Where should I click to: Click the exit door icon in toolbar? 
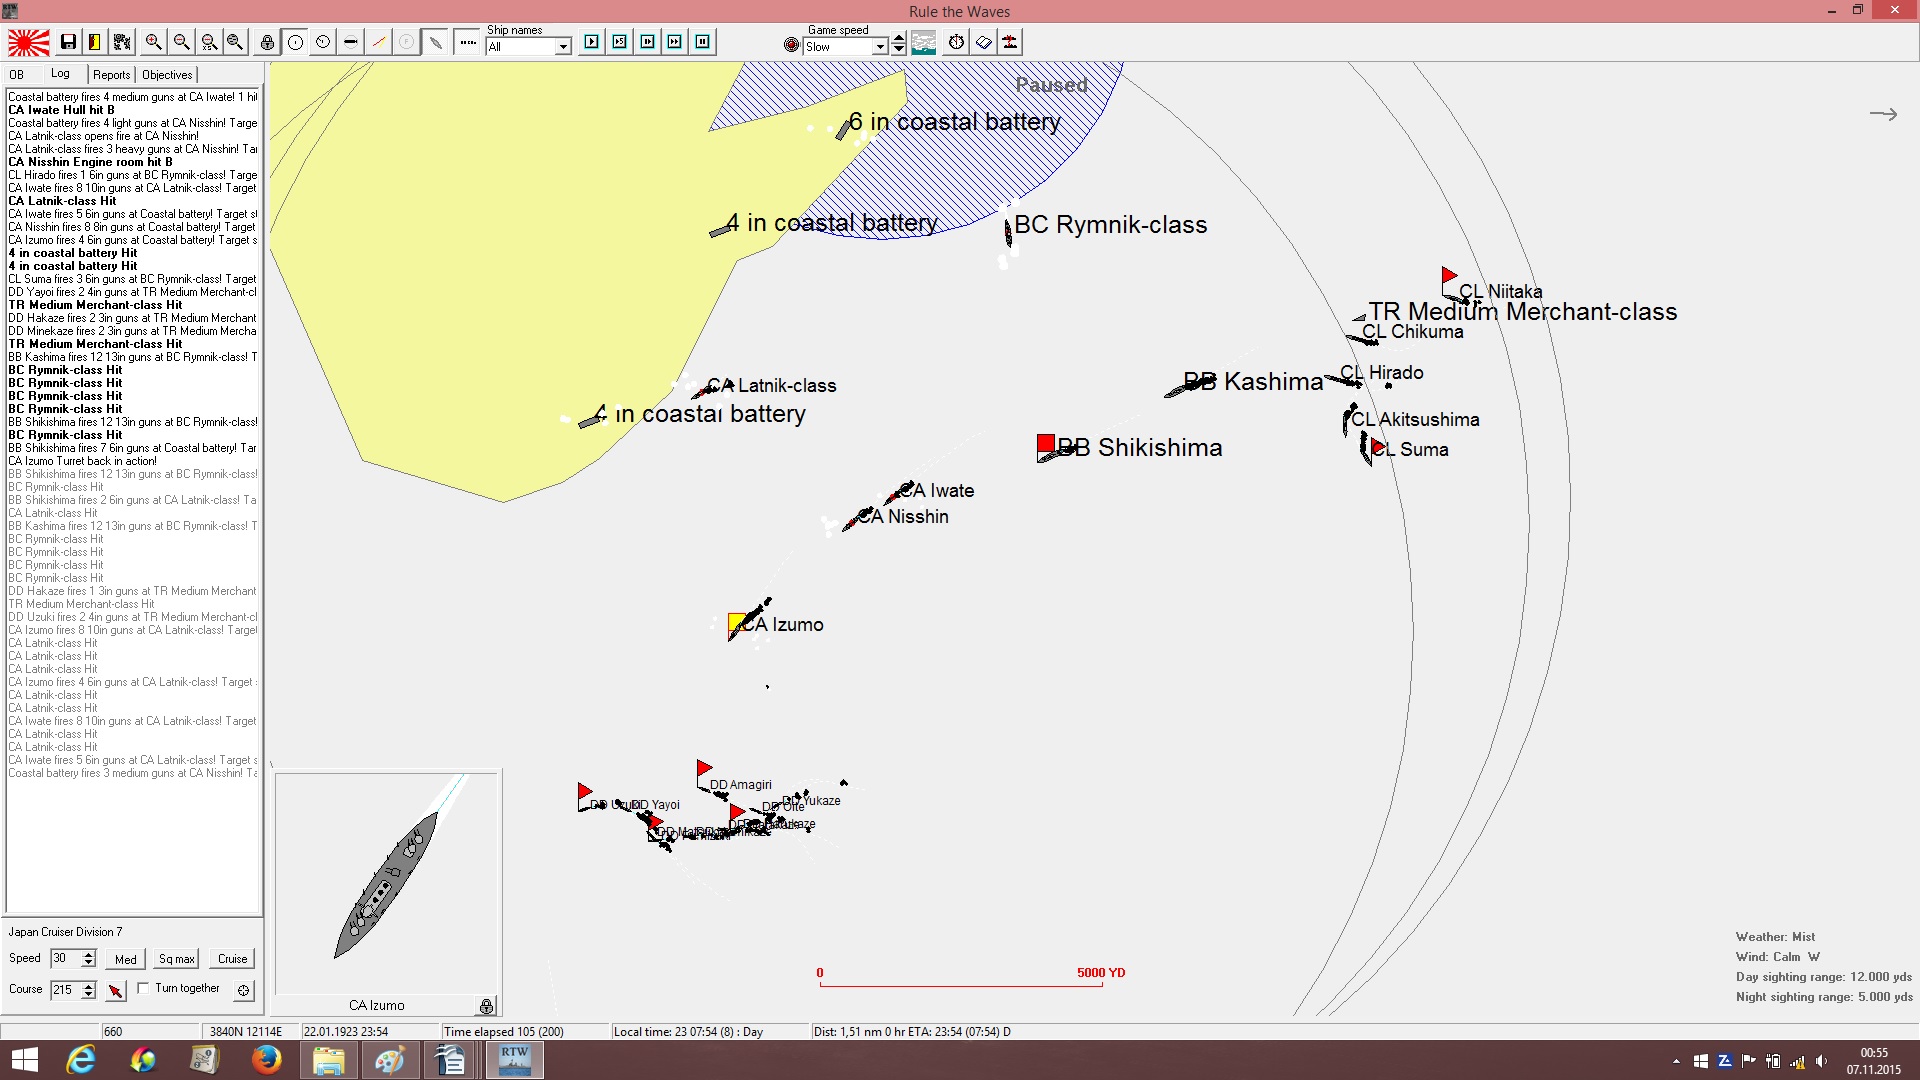[95, 42]
